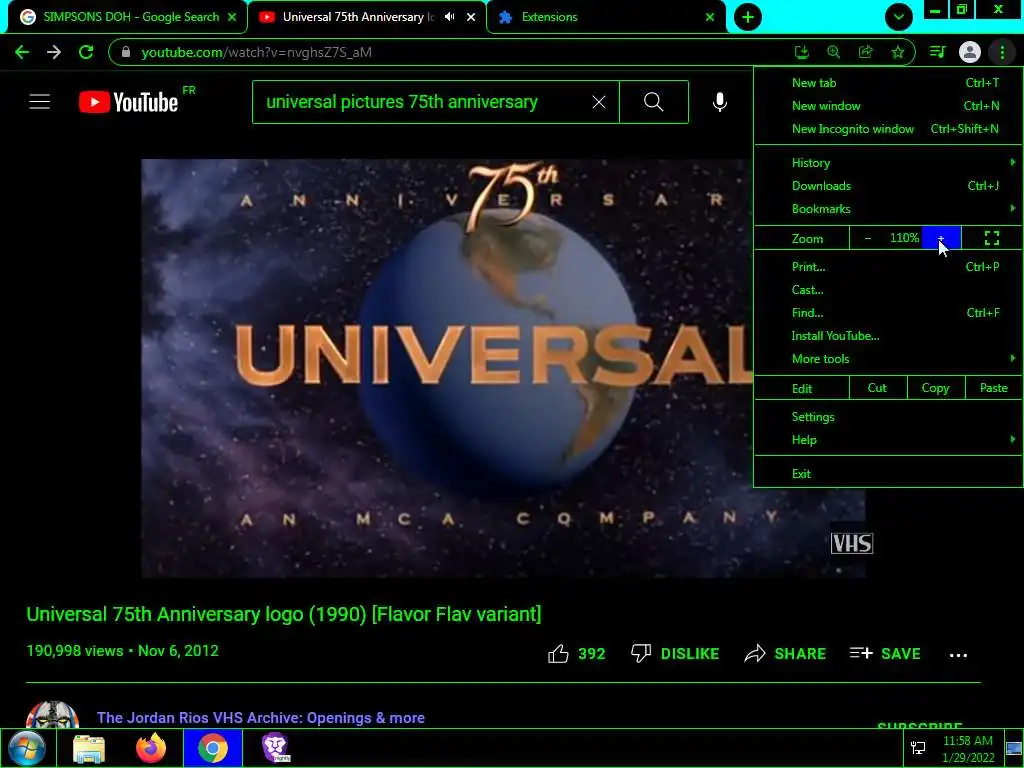Go back with the browser back arrow

point(22,52)
